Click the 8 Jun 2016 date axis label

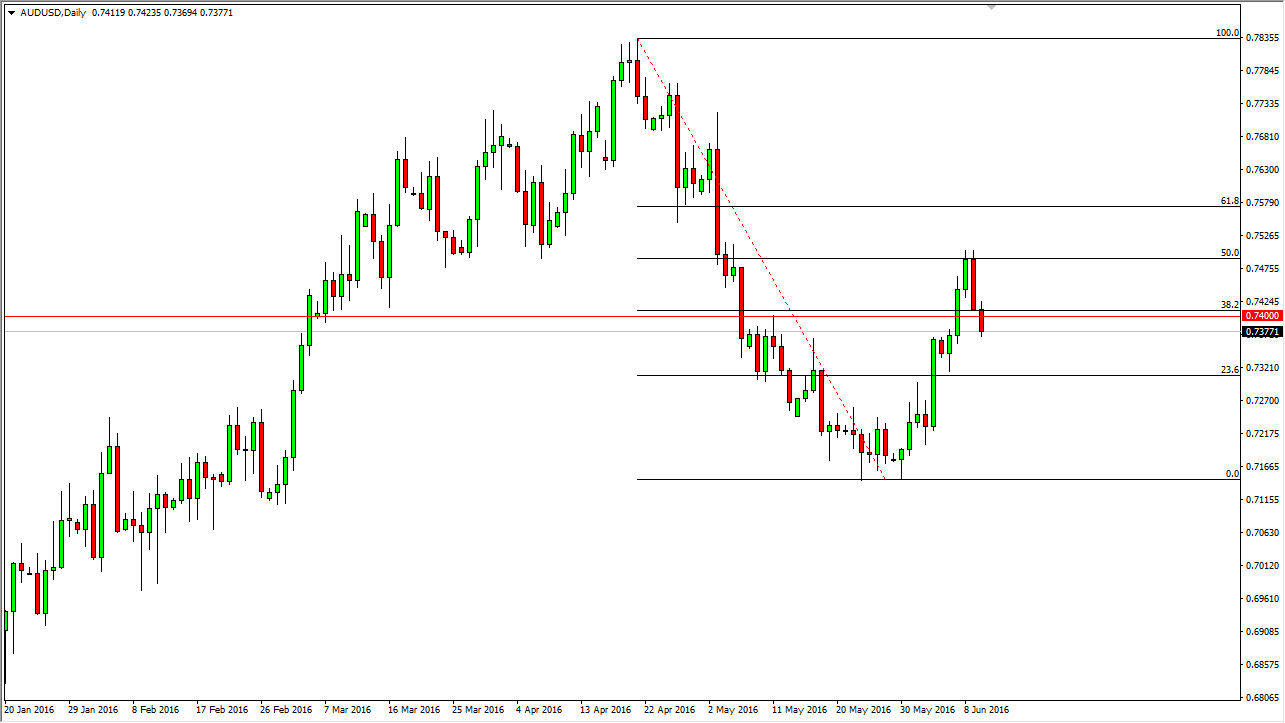pos(984,709)
